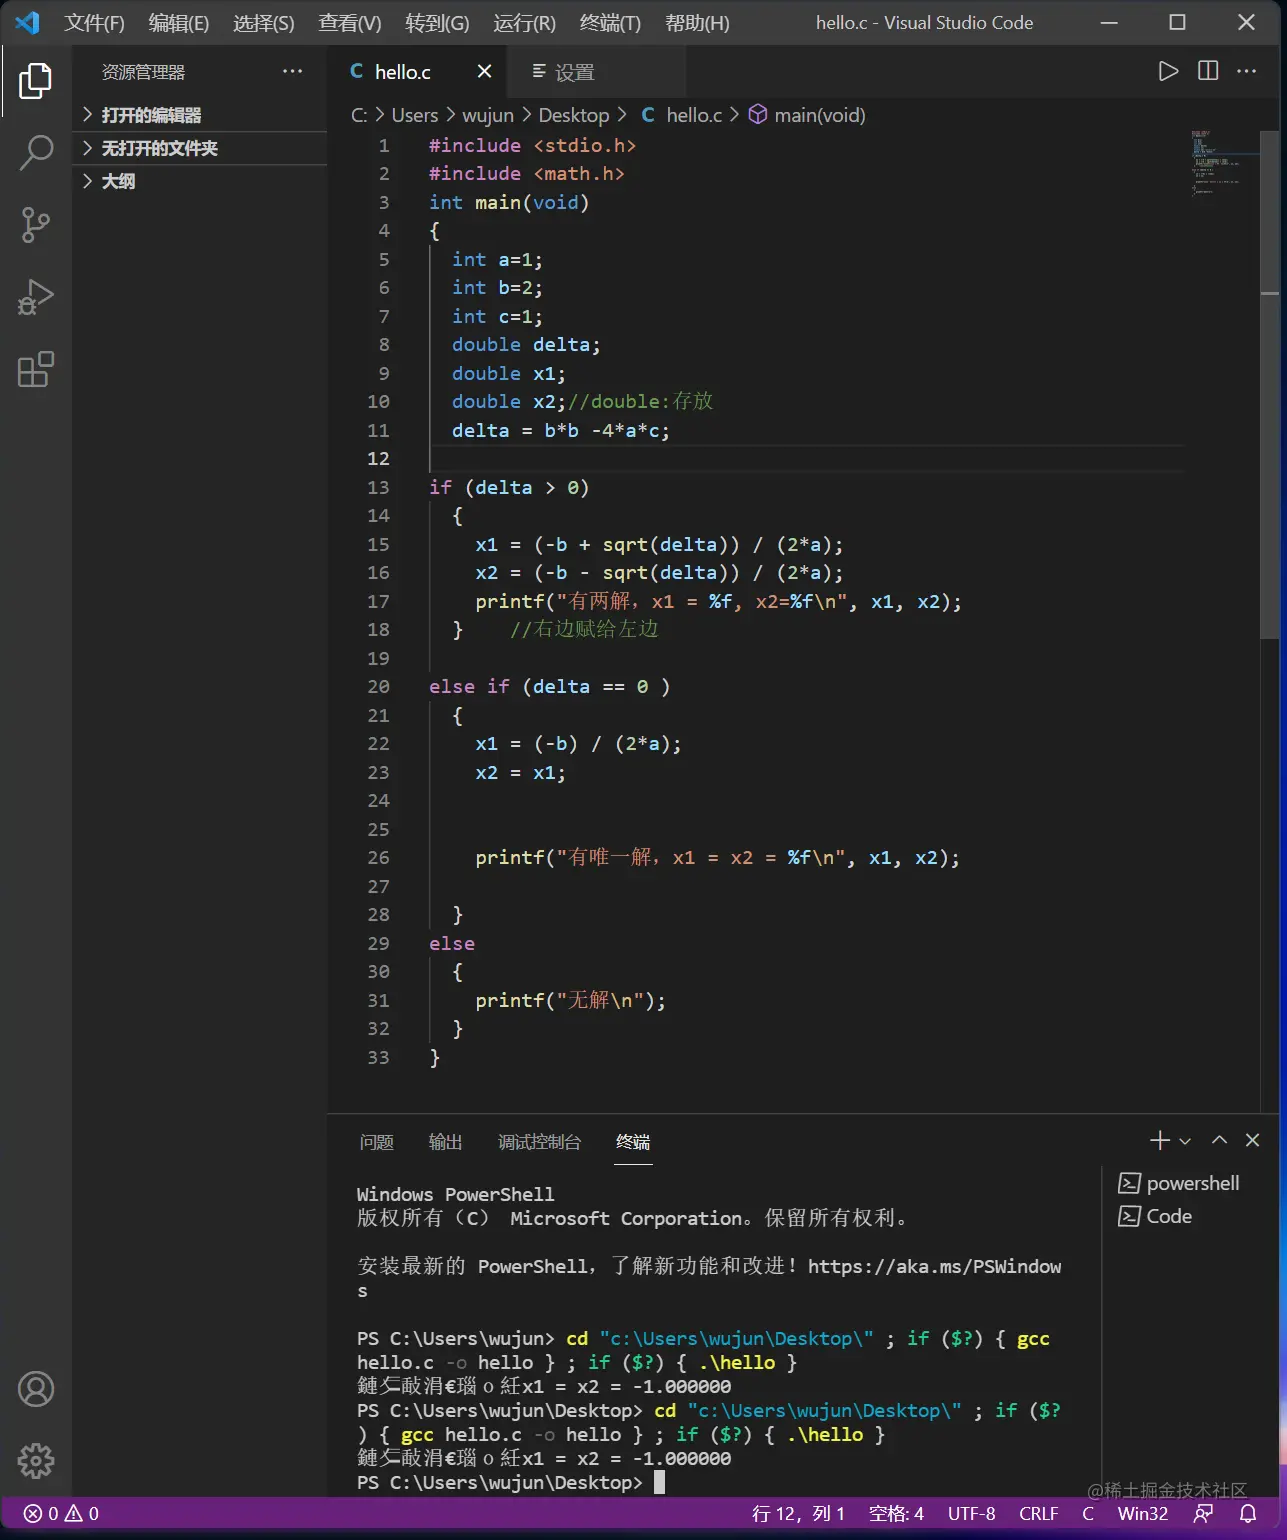Screen dimensions: 1287x1540
Task: Close the hello.c editor tab
Action: point(484,71)
